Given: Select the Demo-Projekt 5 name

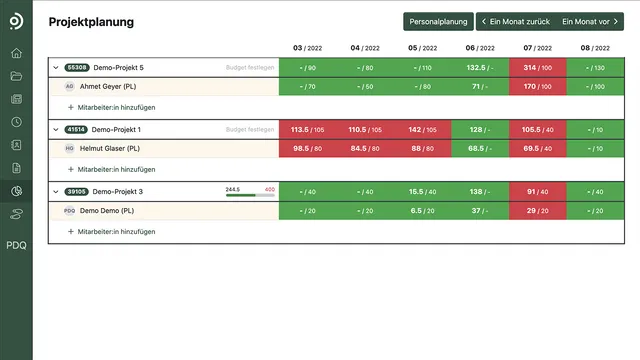Looking at the screenshot, I should click(x=118, y=68).
